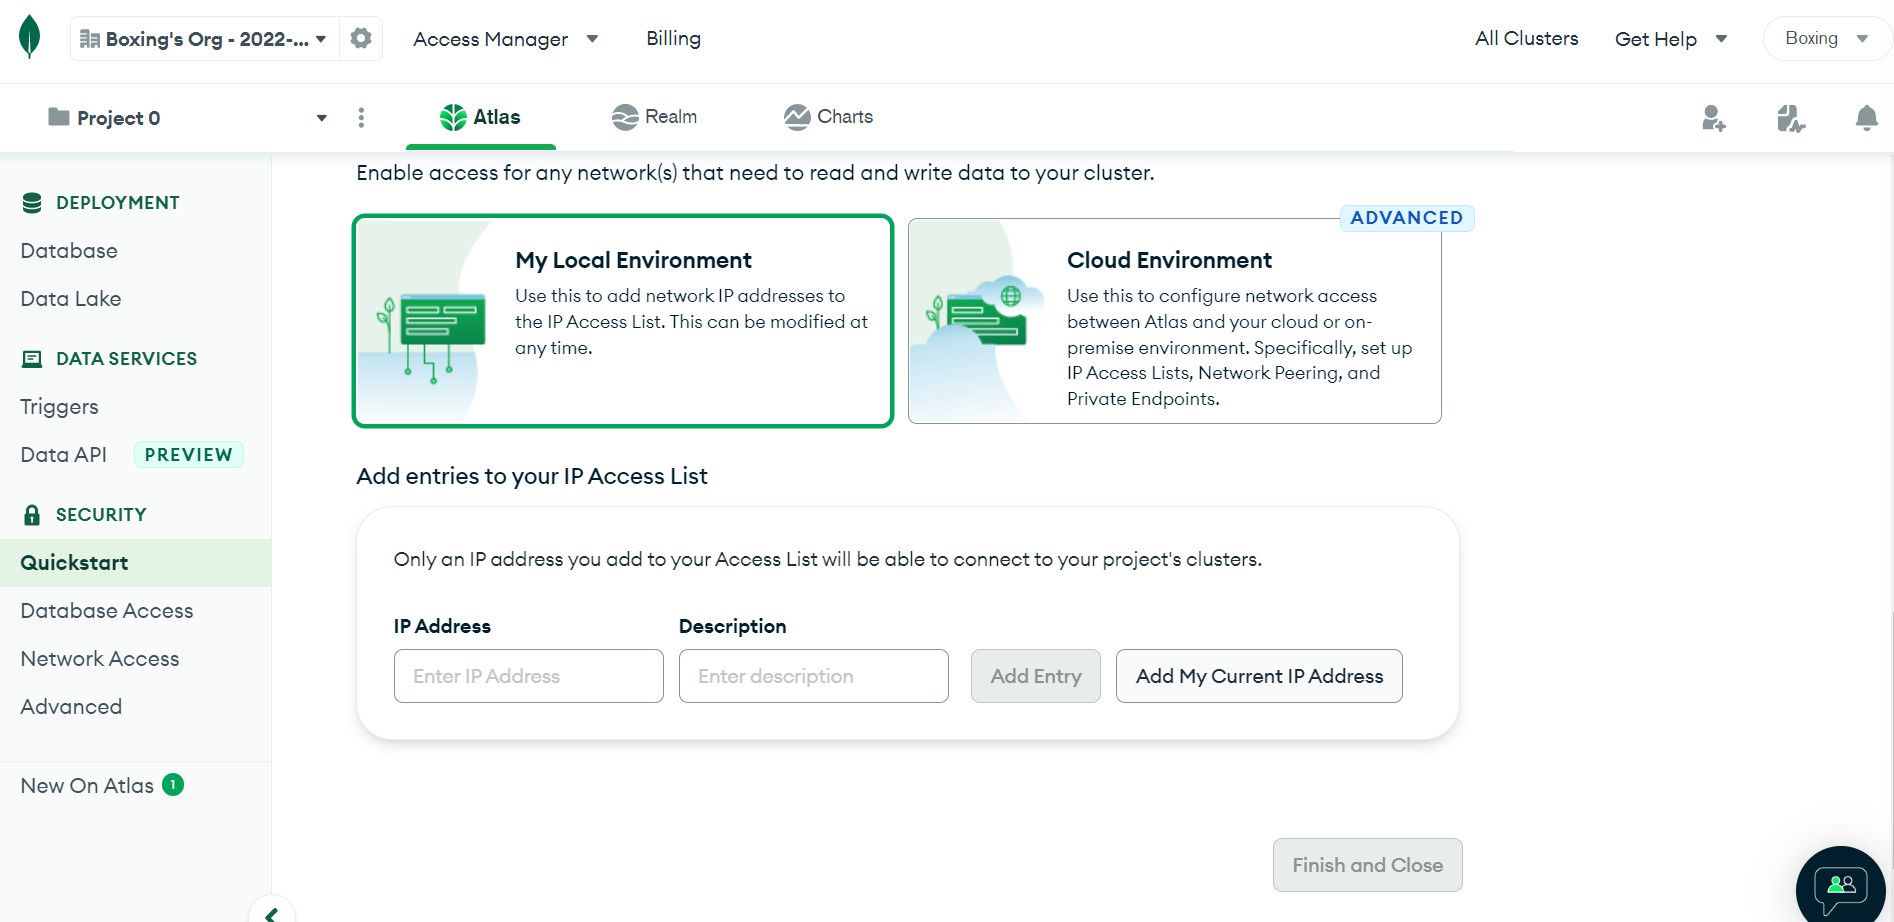Select the My Local Environment option
This screenshot has height=922, width=1894.
tap(622, 321)
